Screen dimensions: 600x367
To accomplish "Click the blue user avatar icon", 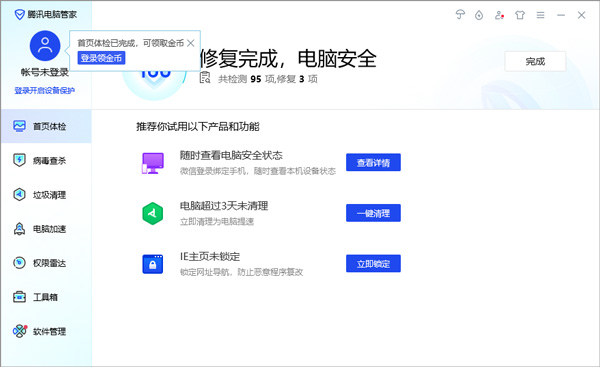I will 45,46.
